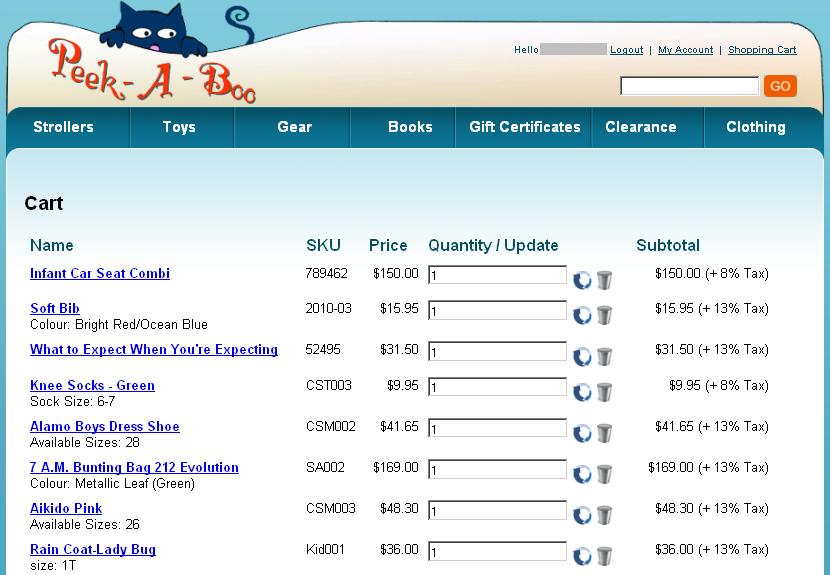This screenshot has height=575, width=830.
Task: Click update icon for Rain Coat-Lady Bug
Action: click(582, 556)
